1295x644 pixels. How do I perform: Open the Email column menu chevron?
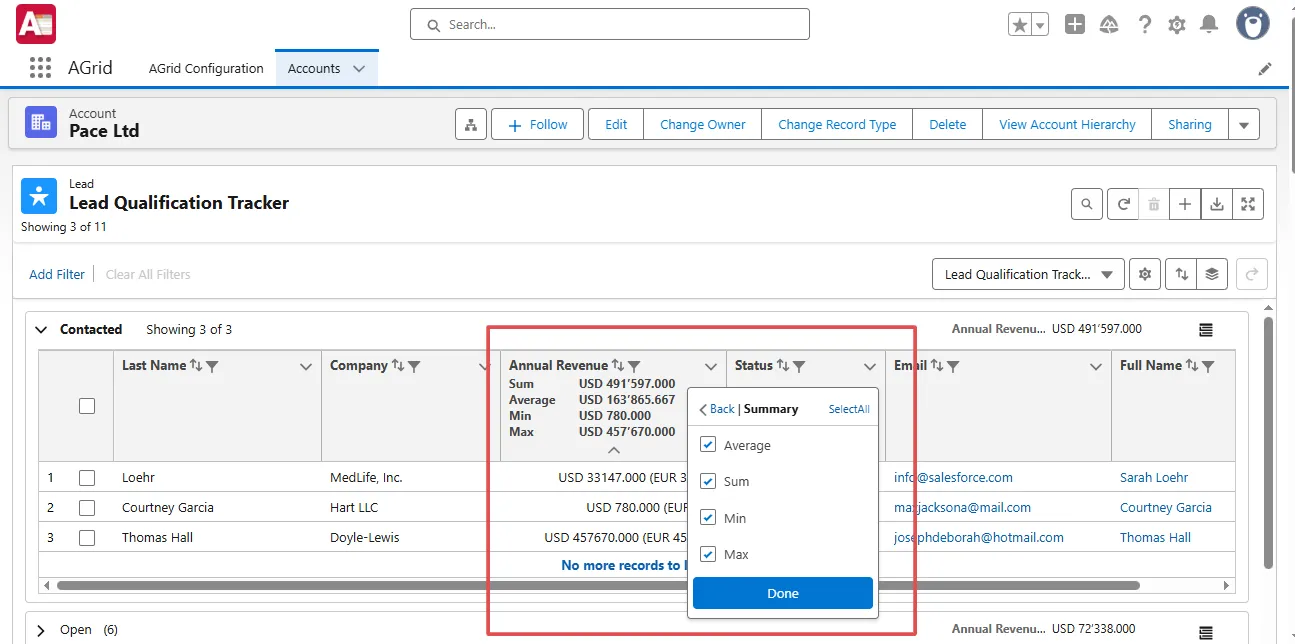(1096, 367)
